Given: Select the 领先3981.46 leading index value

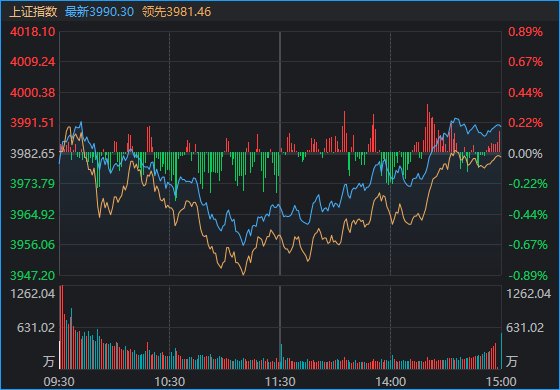Looking at the screenshot, I should (176, 12).
